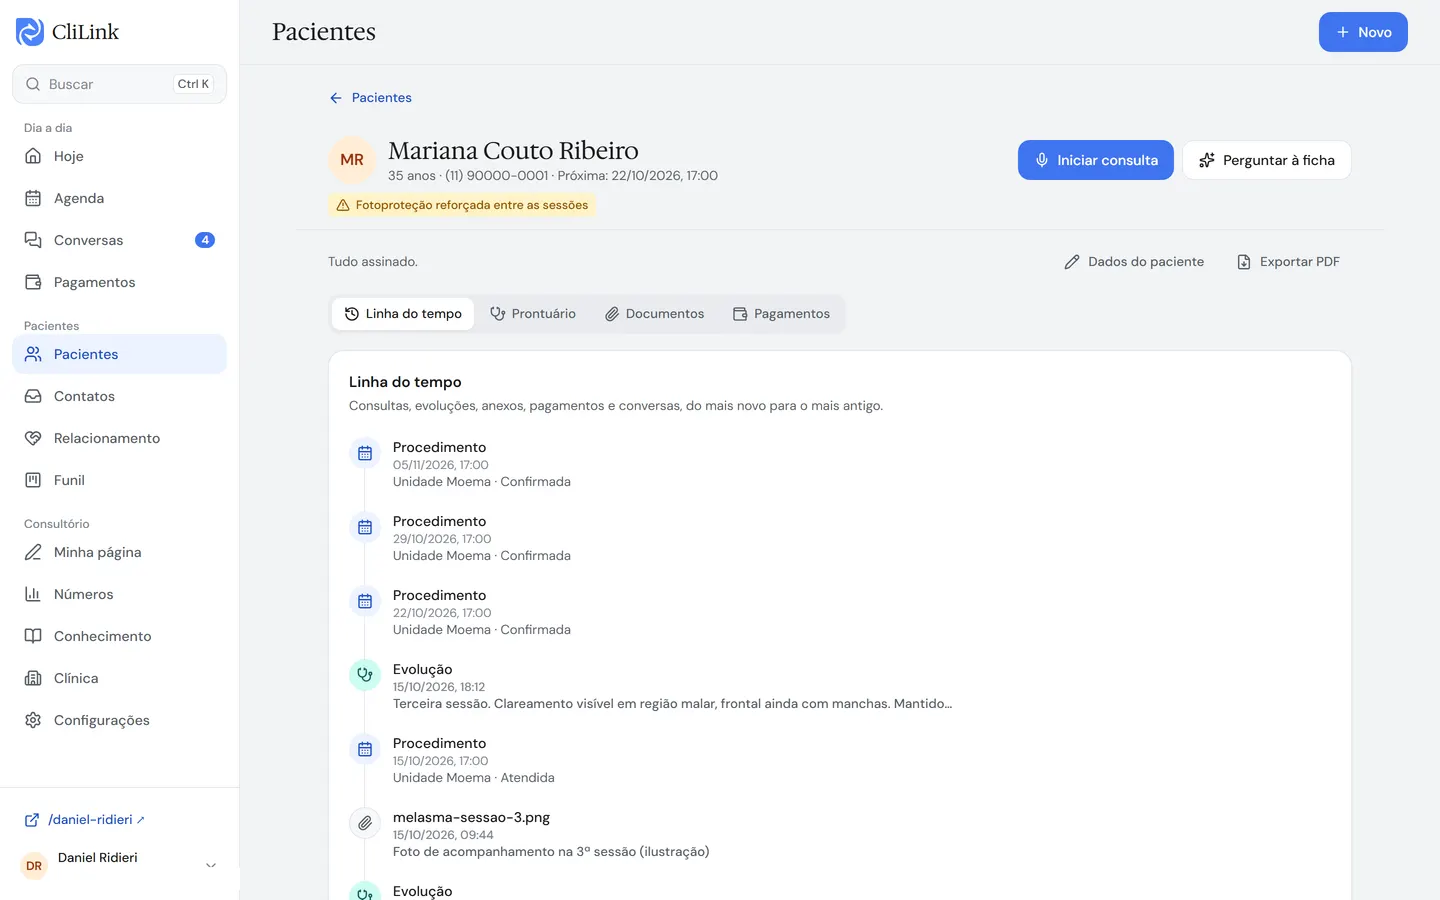Export the record with Exportar PDF
This screenshot has height=900, width=1440.
pos(1288,262)
